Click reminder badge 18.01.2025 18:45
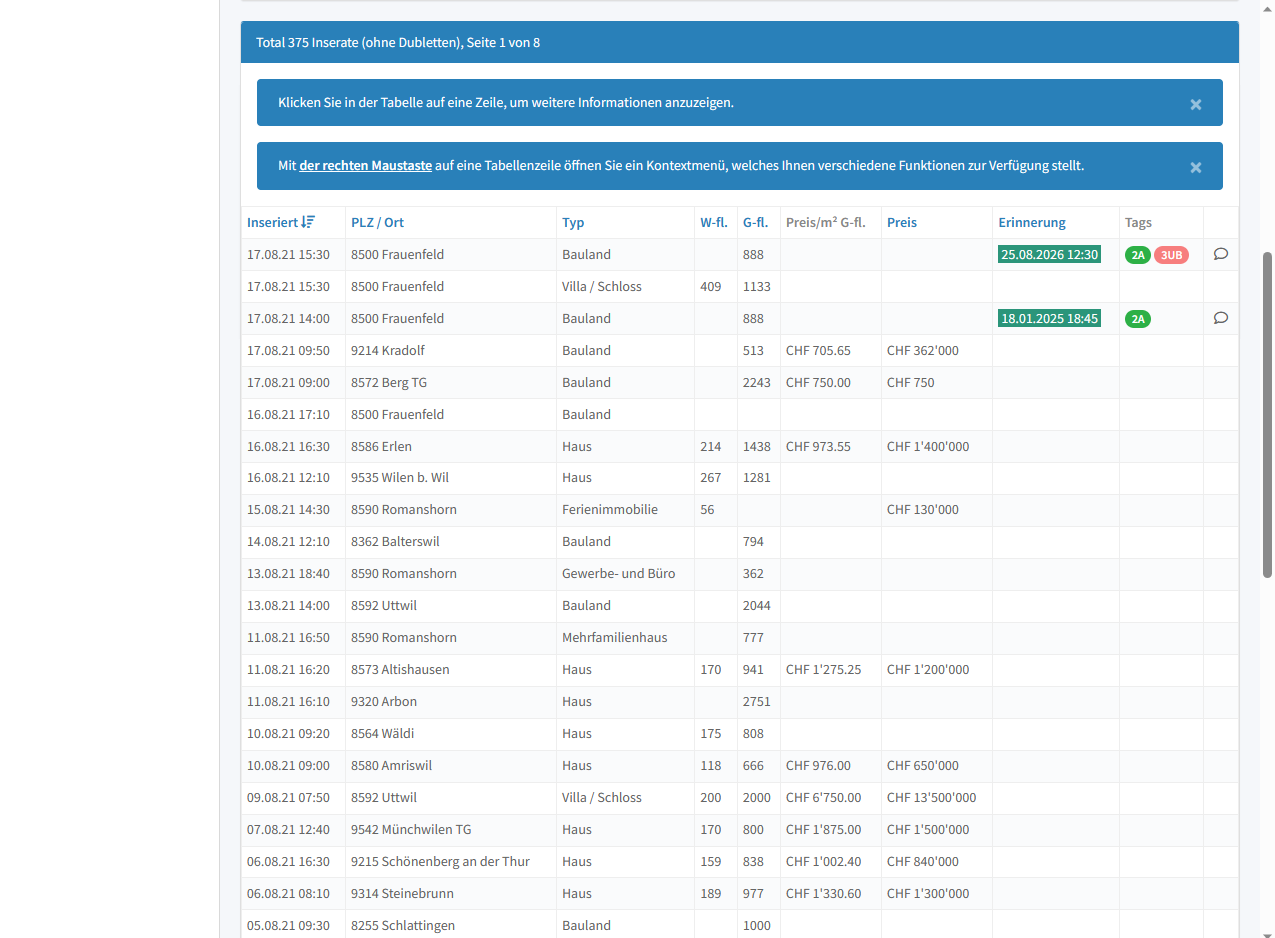 pos(1049,318)
